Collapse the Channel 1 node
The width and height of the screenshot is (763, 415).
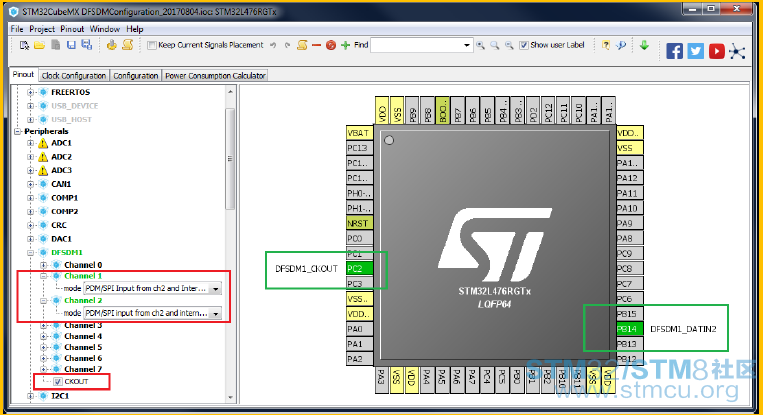coord(43,276)
